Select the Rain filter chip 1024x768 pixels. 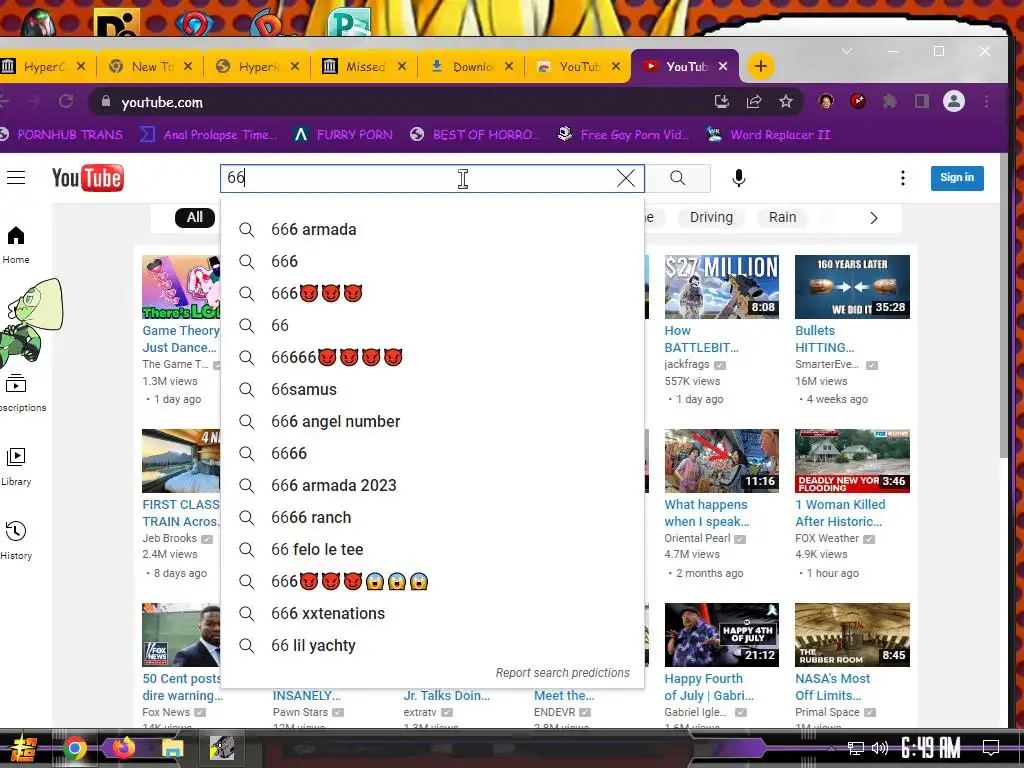tap(782, 217)
